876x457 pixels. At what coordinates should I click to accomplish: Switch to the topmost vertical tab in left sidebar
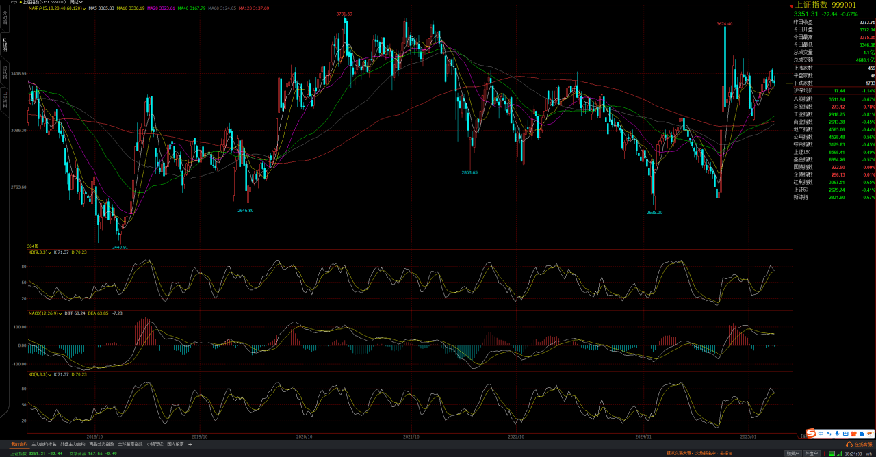[x=4, y=17]
